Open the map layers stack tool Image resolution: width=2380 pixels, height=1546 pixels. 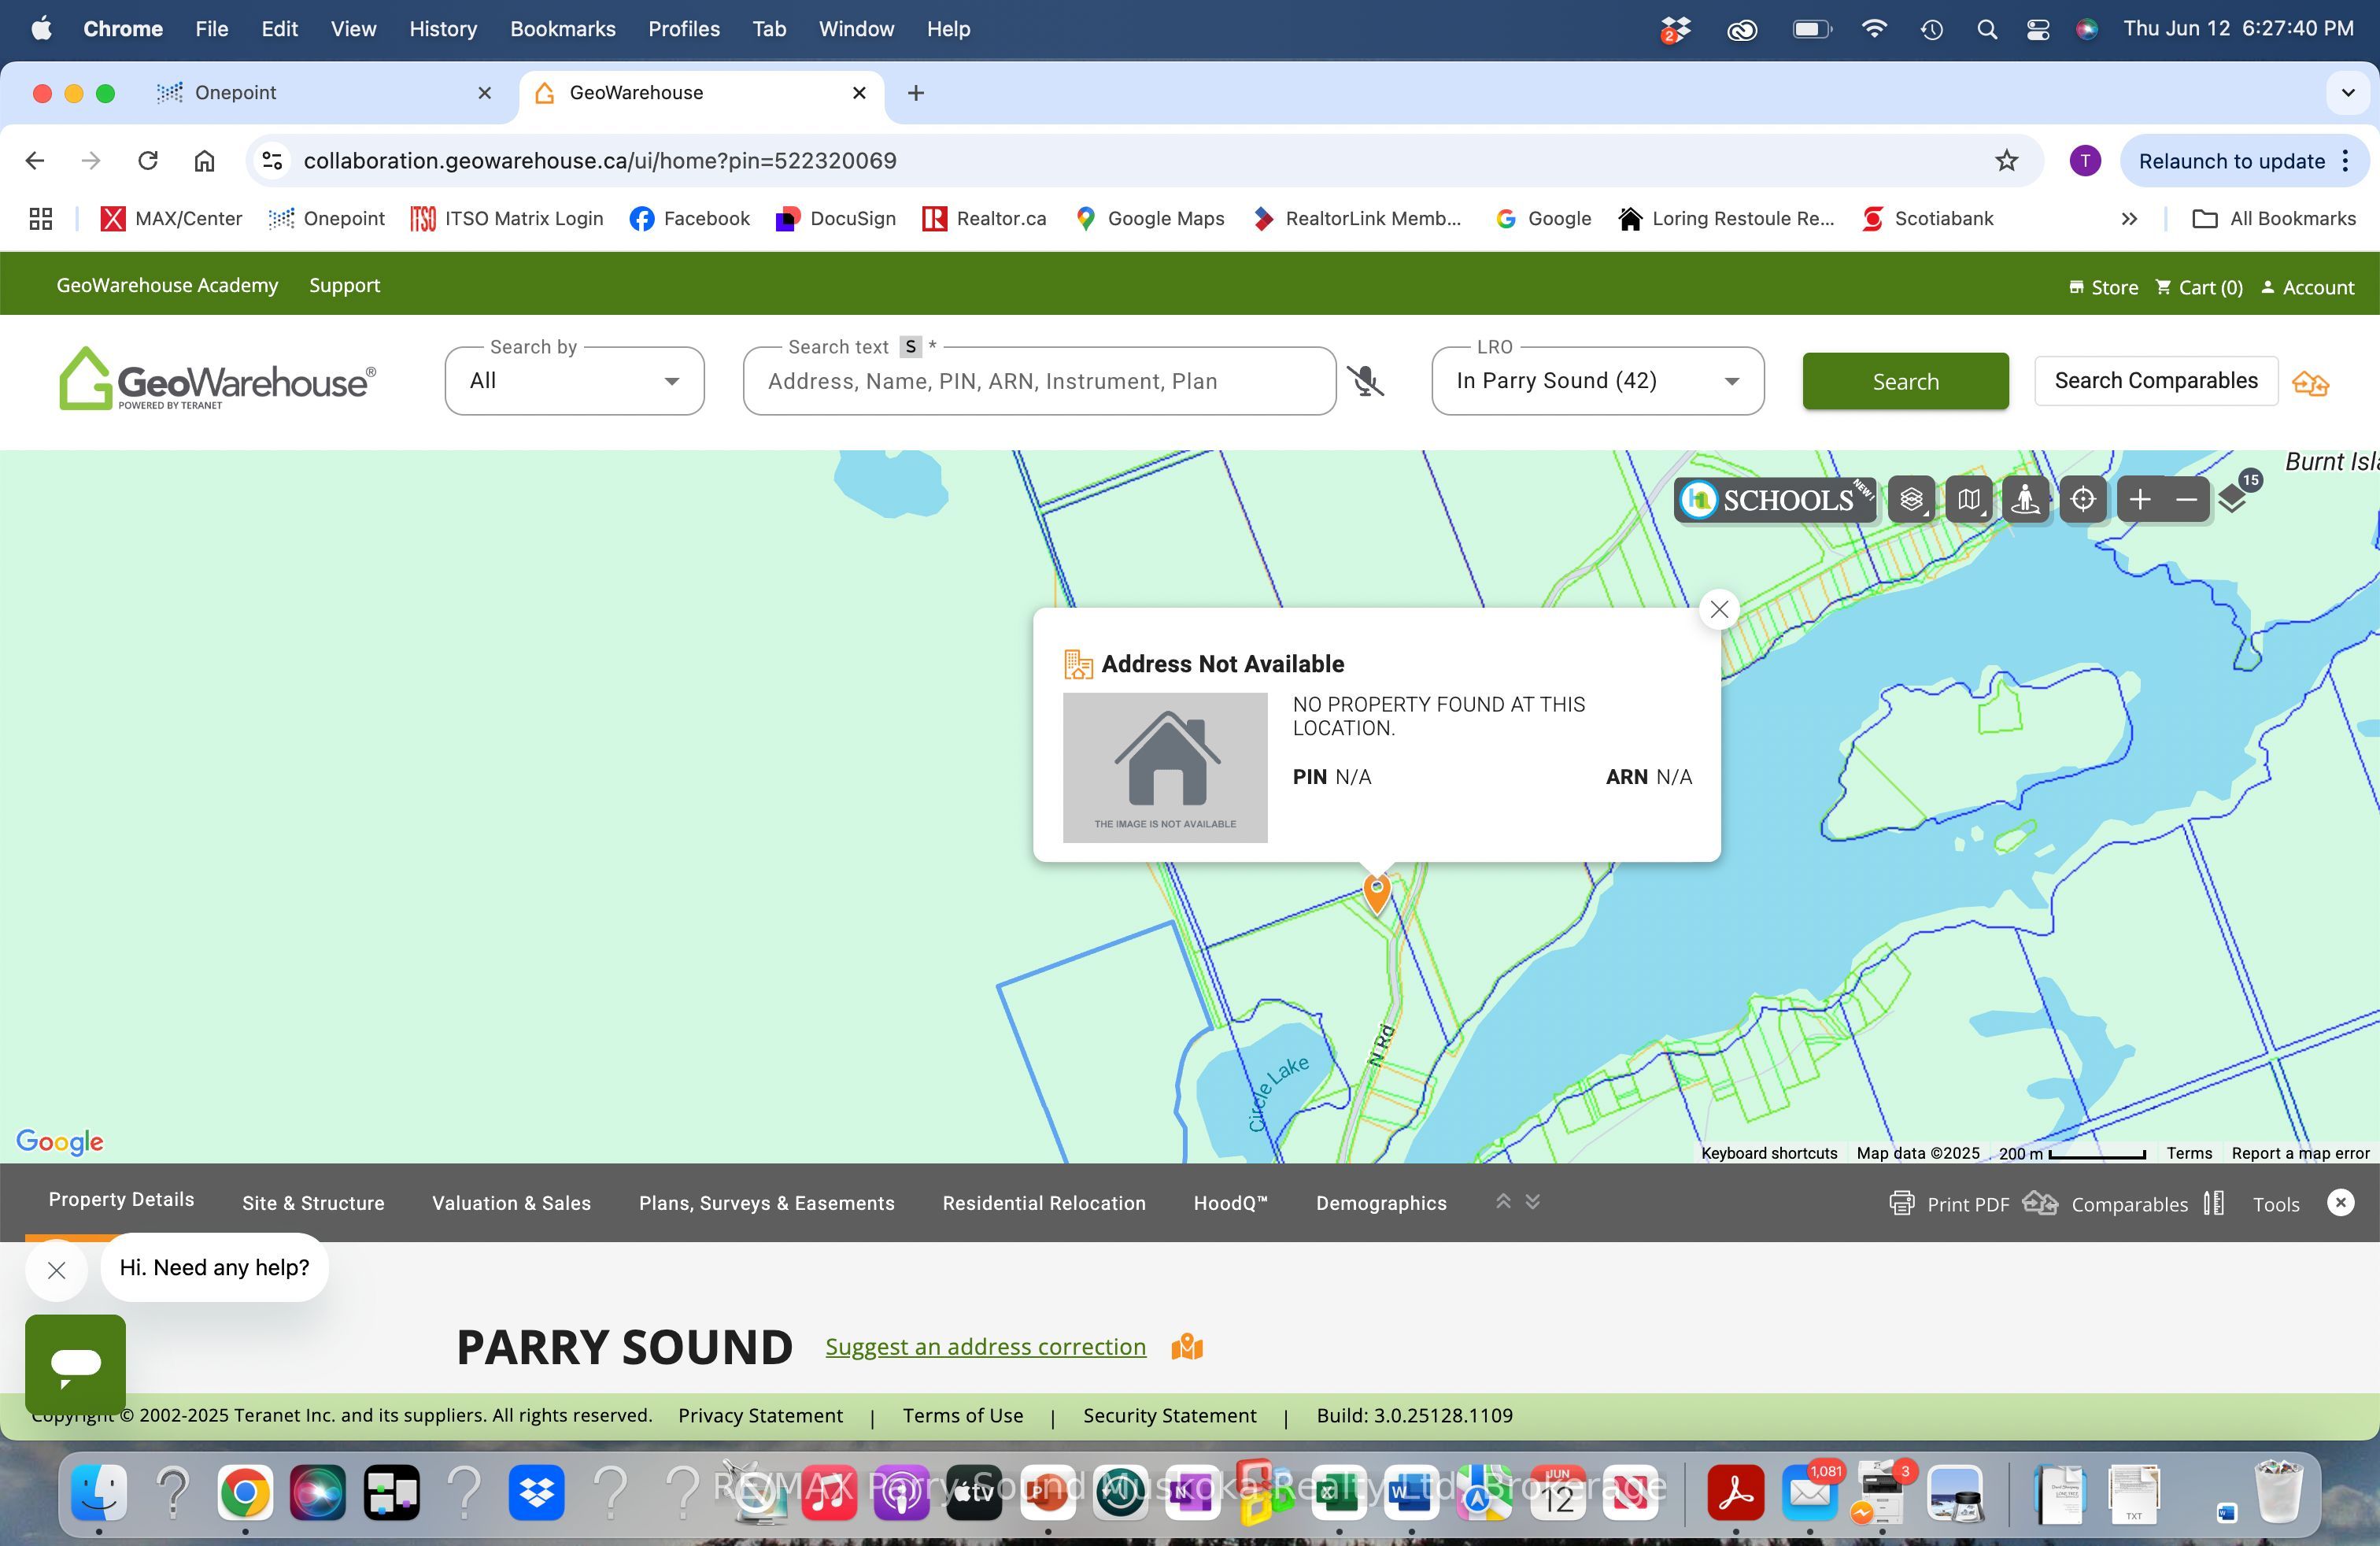coord(1911,499)
